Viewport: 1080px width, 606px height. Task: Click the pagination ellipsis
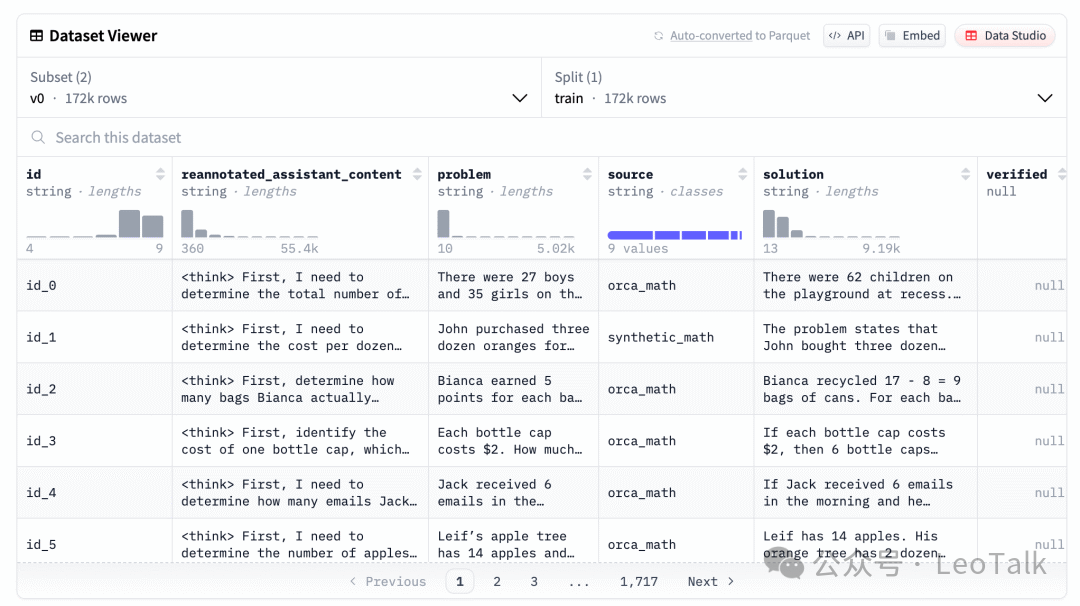coord(579,583)
